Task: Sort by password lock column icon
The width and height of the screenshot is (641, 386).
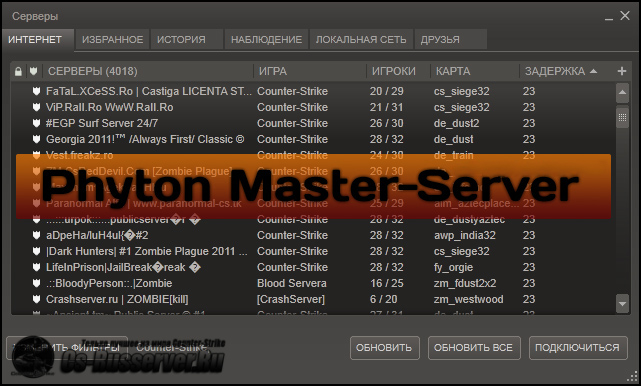Action: pyautogui.click(x=18, y=72)
